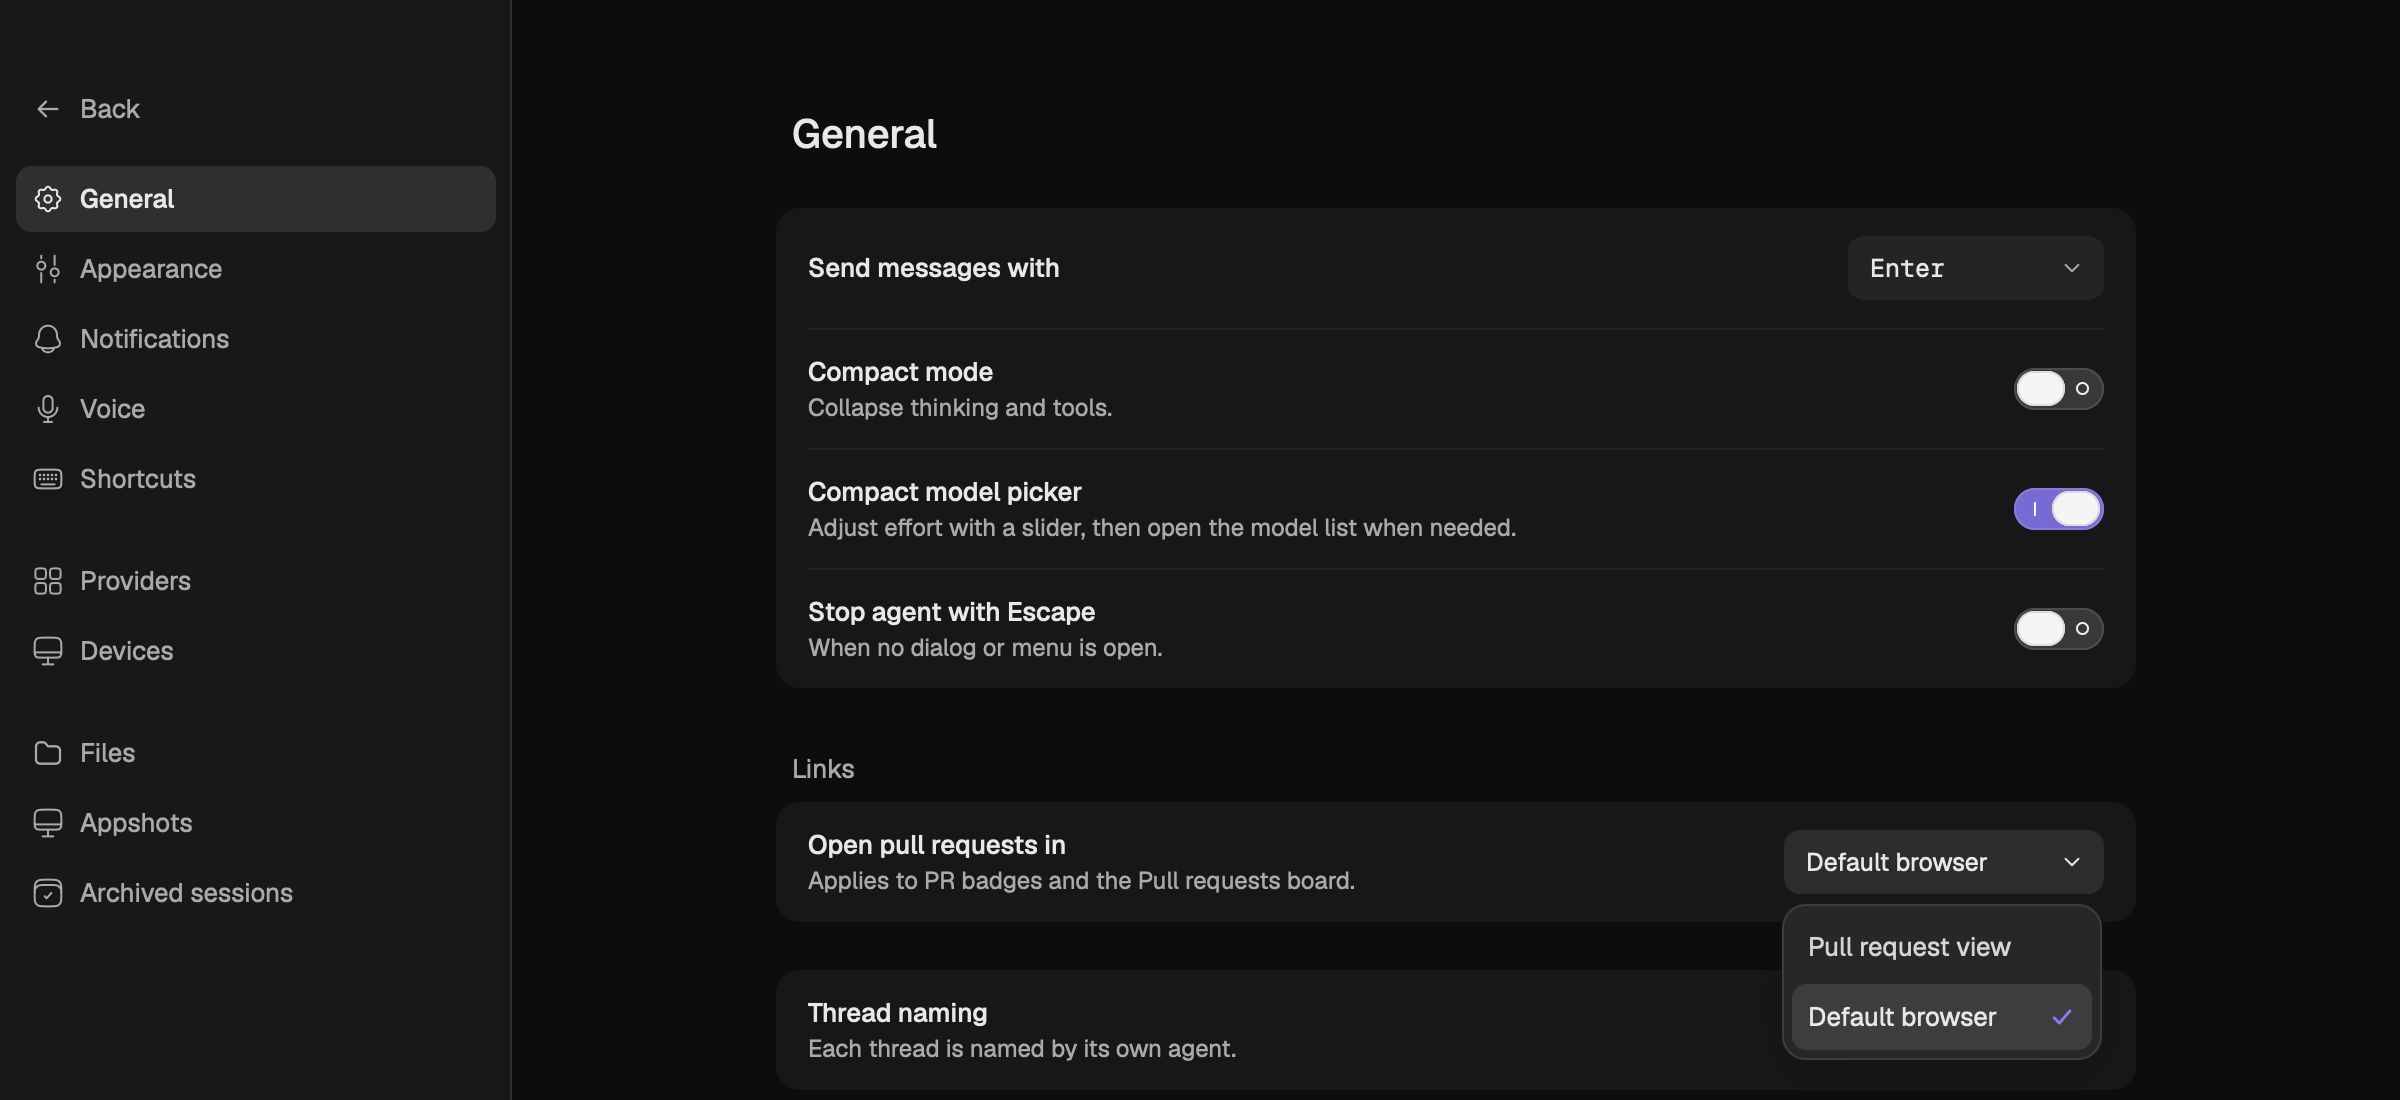
Task: Enable the Compact mode toggle
Action: (2058, 389)
